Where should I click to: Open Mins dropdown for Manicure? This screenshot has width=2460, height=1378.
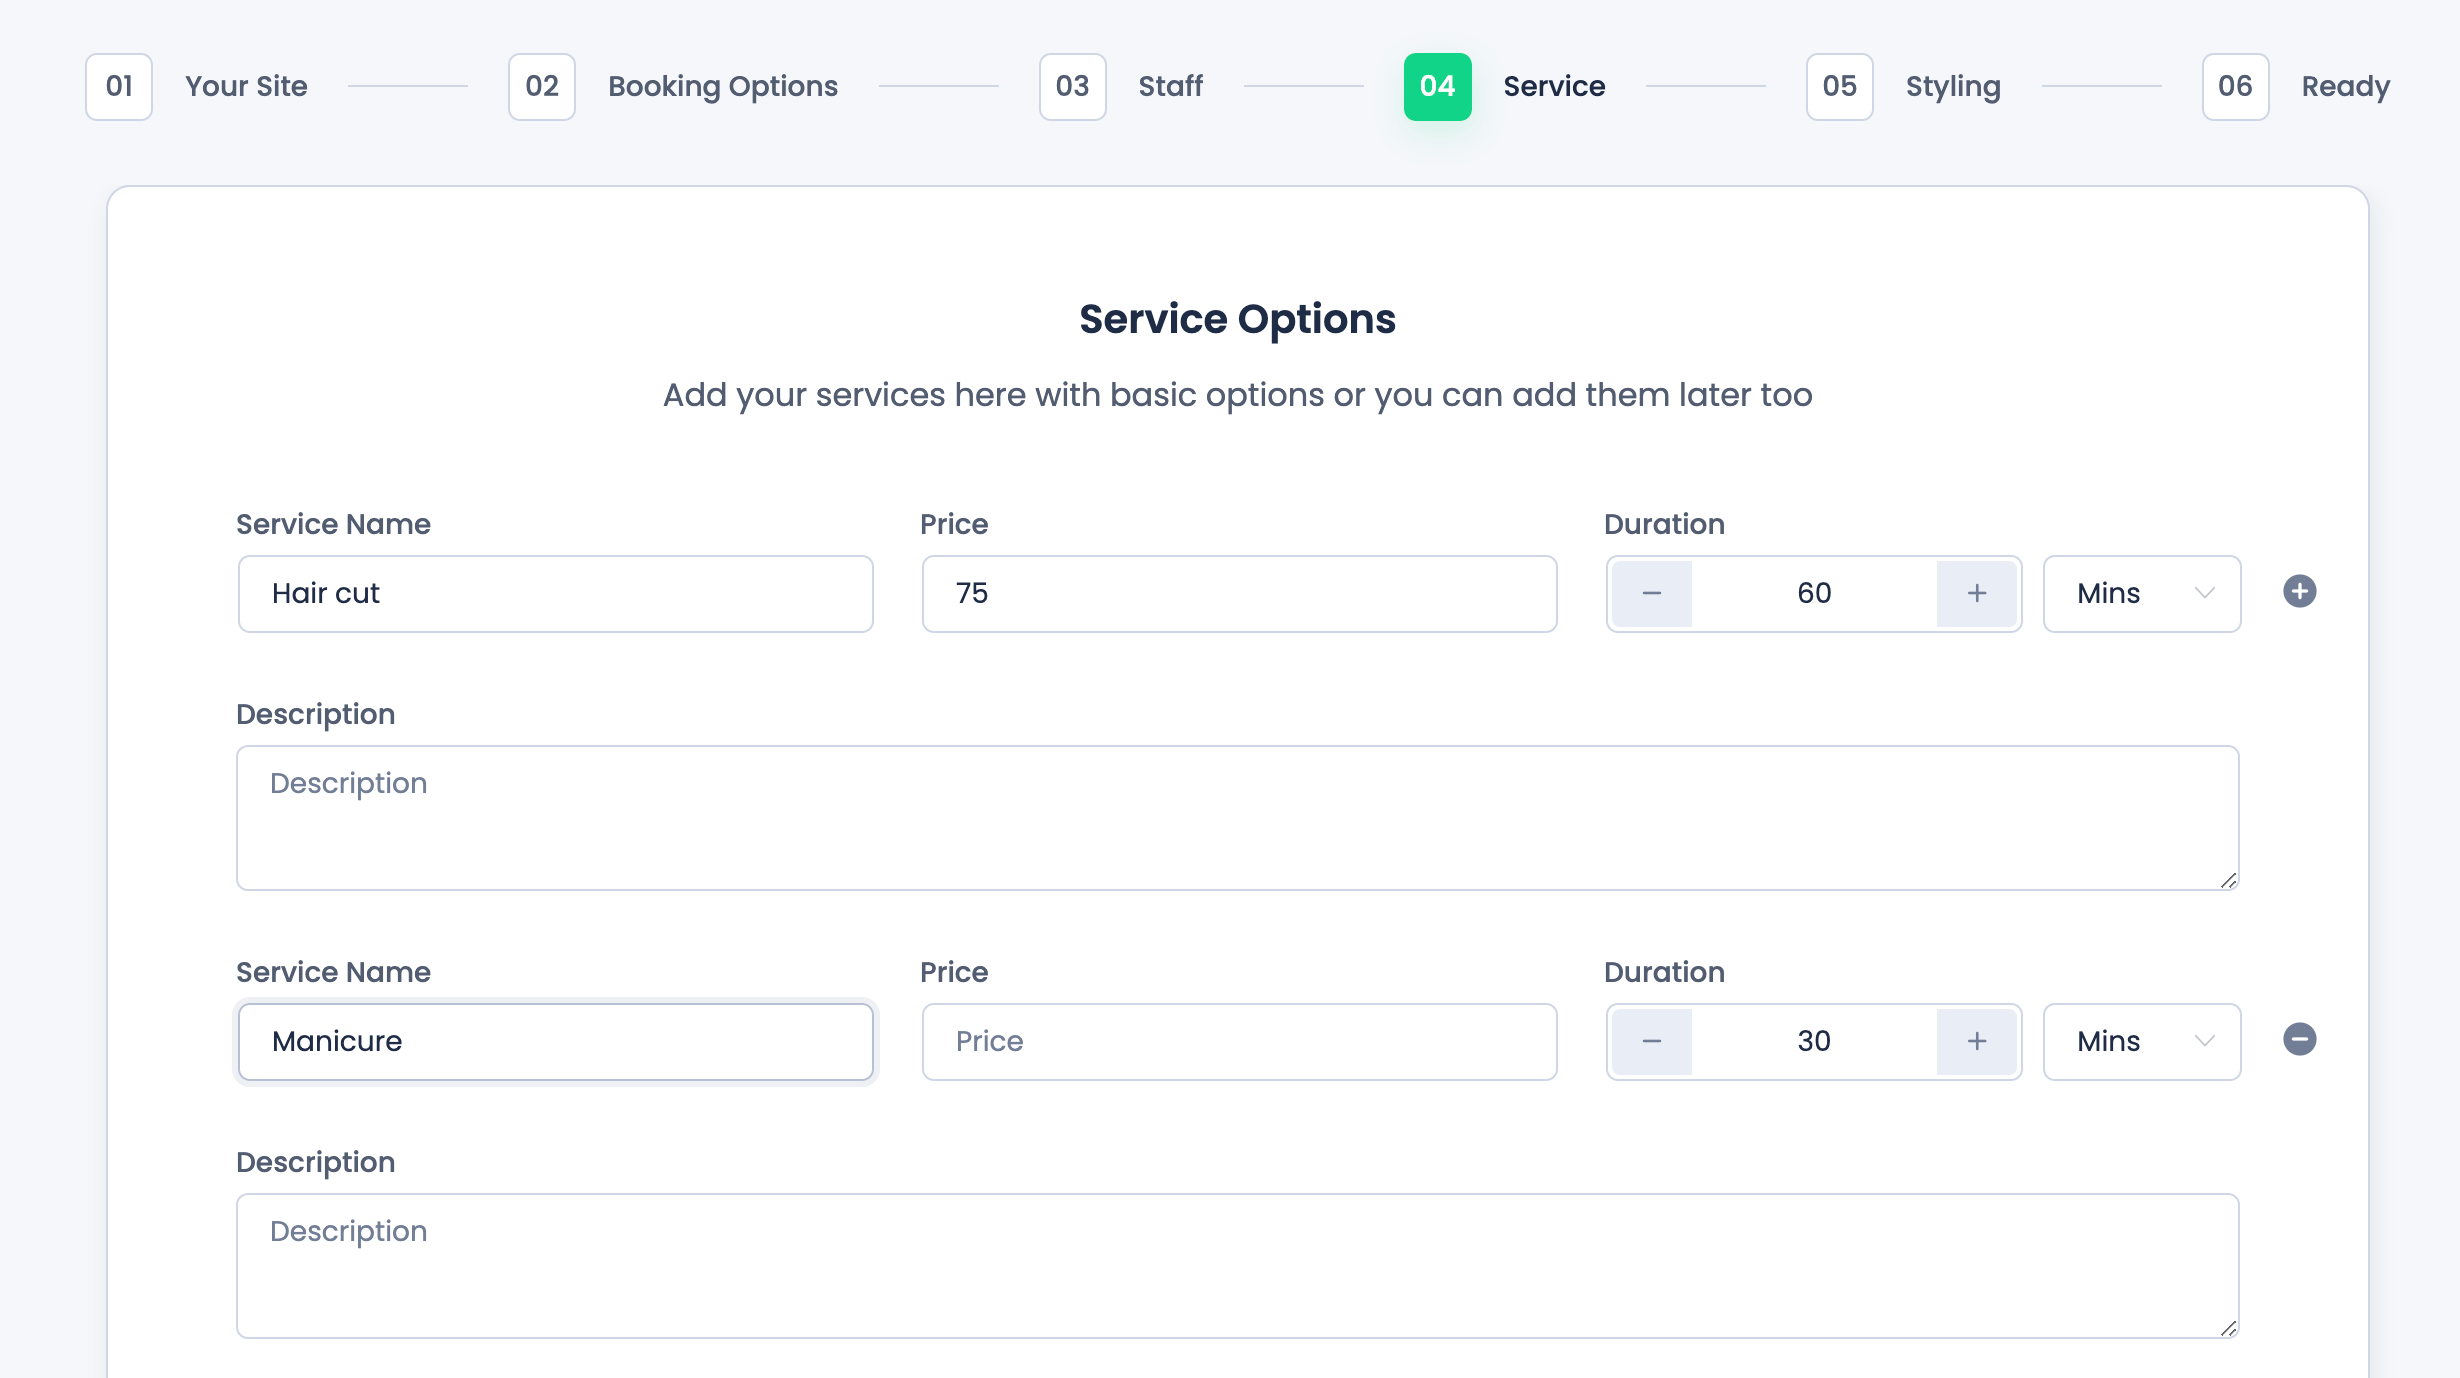pos(2141,1042)
